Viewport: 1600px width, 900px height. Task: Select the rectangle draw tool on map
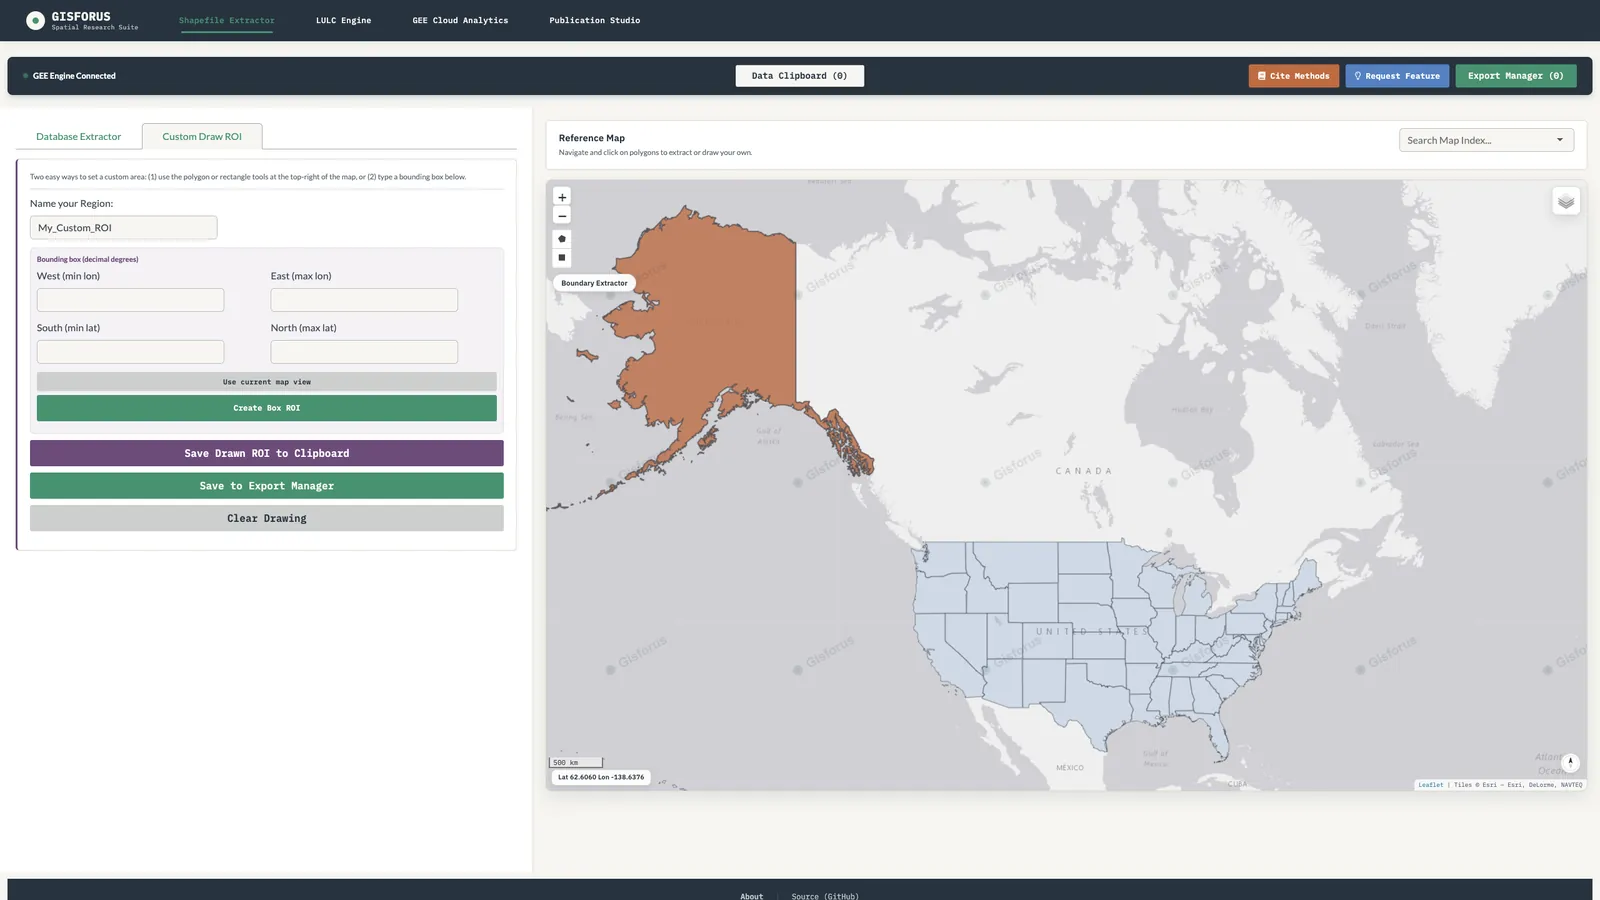(x=562, y=258)
